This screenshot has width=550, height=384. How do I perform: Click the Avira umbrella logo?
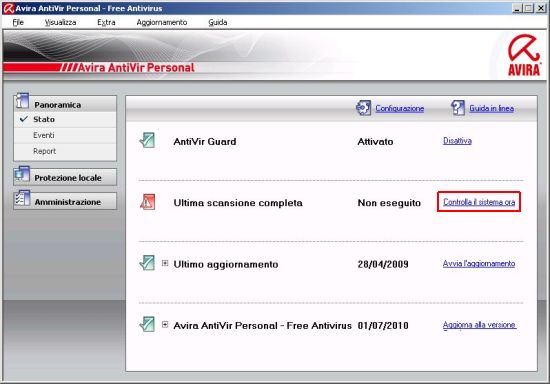[x=524, y=54]
